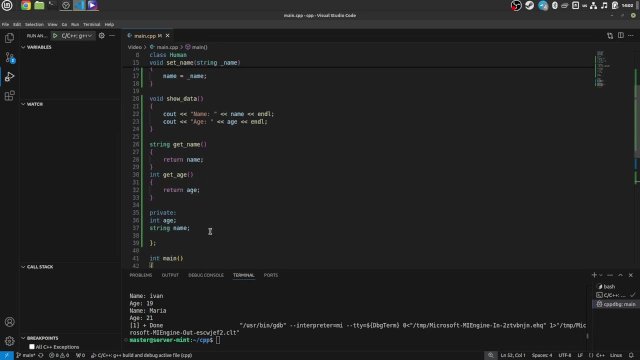Switch to the PORTS panel tab
Image resolution: width=640 pixels, height=360 pixels.
click(x=271, y=276)
